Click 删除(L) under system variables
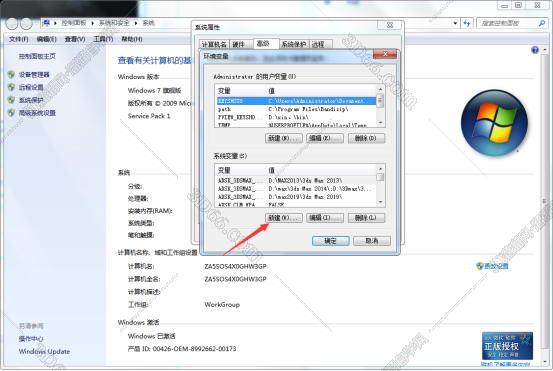This screenshot has height=371, width=553. (x=366, y=218)
